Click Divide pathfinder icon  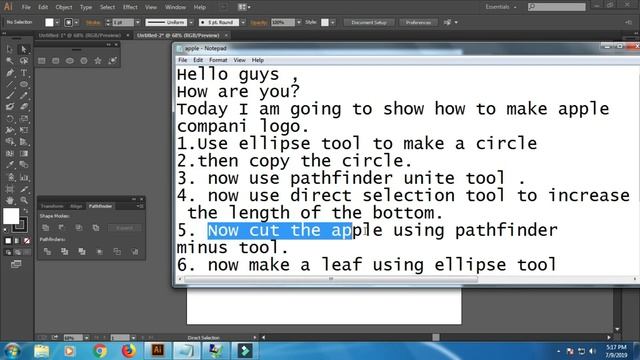click(47, 251)
